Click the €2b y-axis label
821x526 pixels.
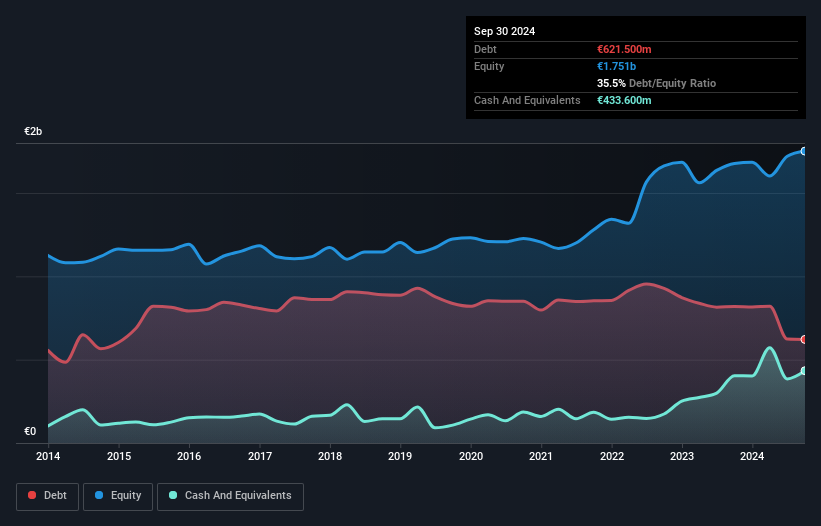coord(33,131)
